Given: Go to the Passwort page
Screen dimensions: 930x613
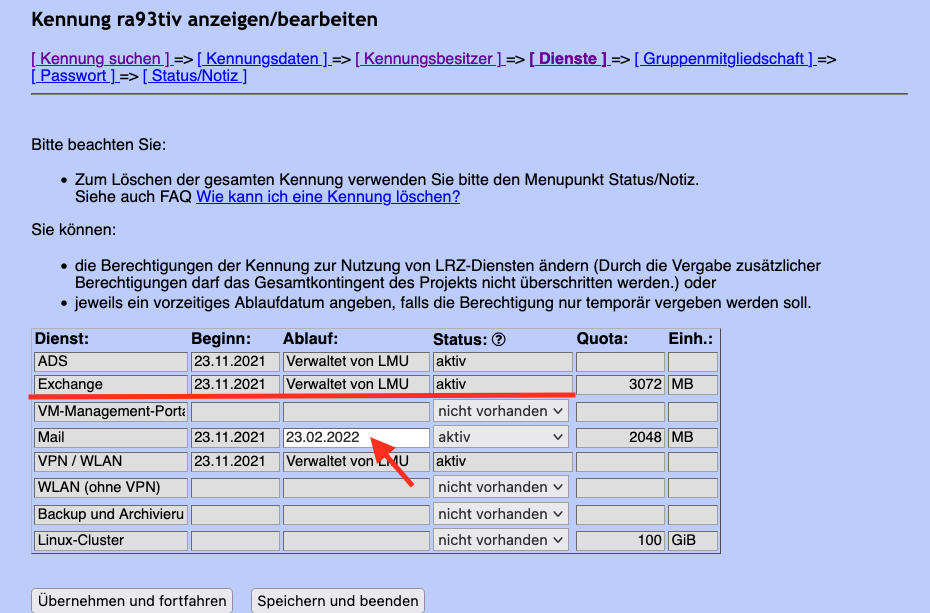Looking at the screenshot, I should coord(74,76).
